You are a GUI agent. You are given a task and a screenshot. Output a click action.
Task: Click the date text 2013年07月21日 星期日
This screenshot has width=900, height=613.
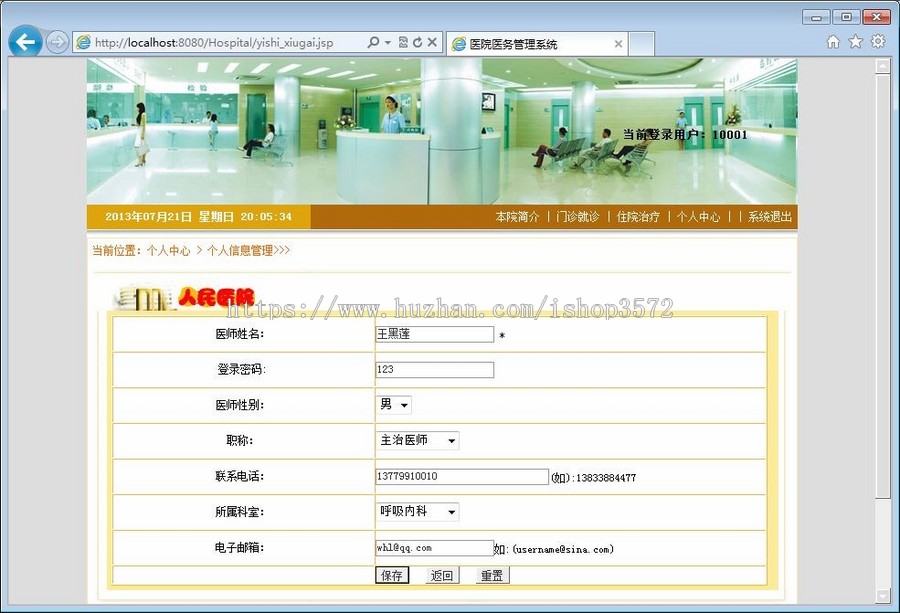[169, 217]
